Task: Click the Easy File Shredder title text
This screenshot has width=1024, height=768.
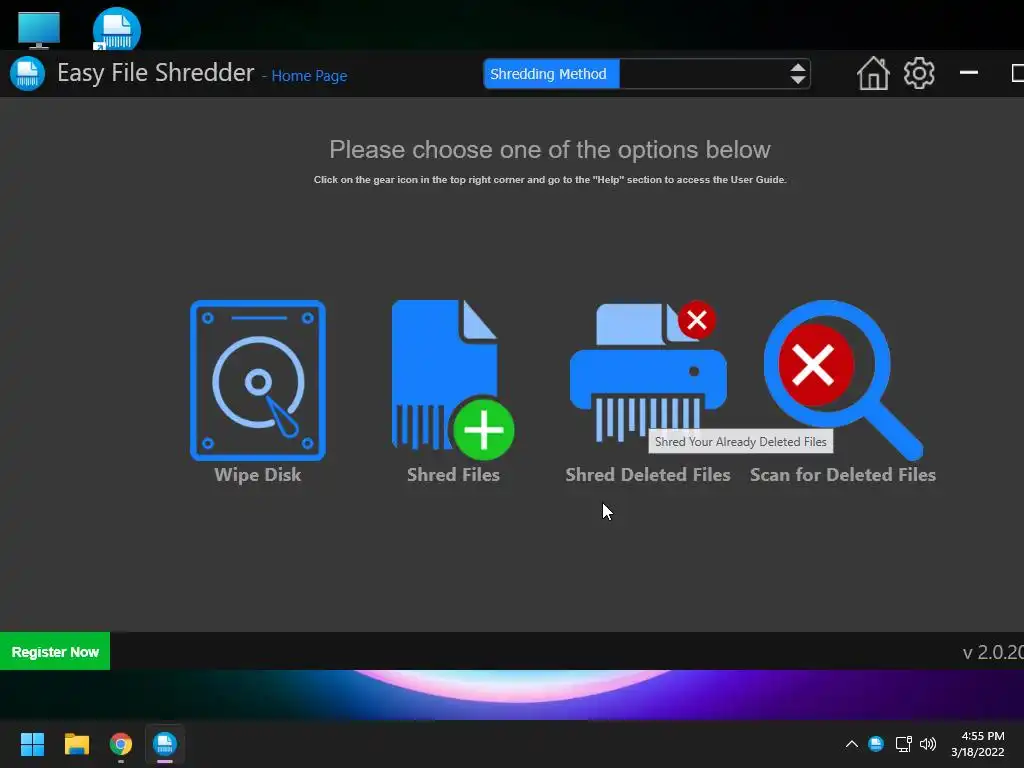Action: (x=155, y=73)
